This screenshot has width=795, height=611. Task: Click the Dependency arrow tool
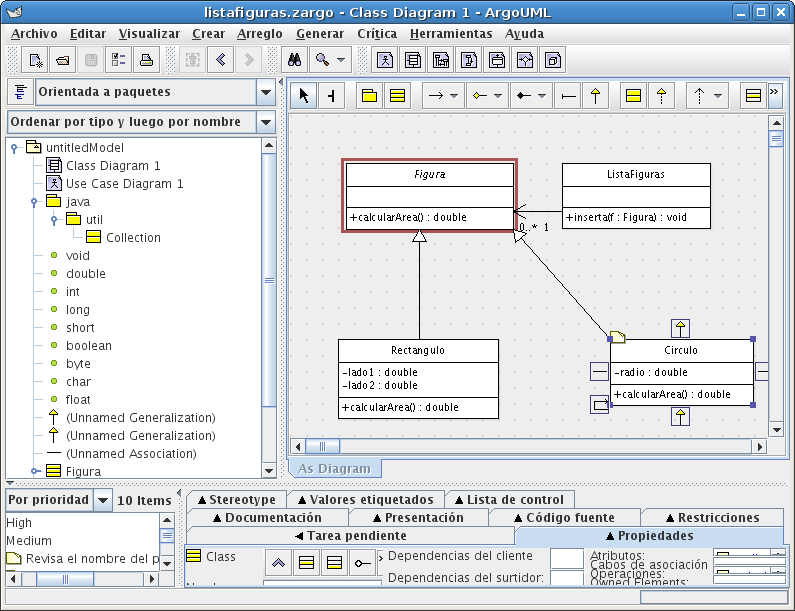pyautogui.click(x=699, y=95)
